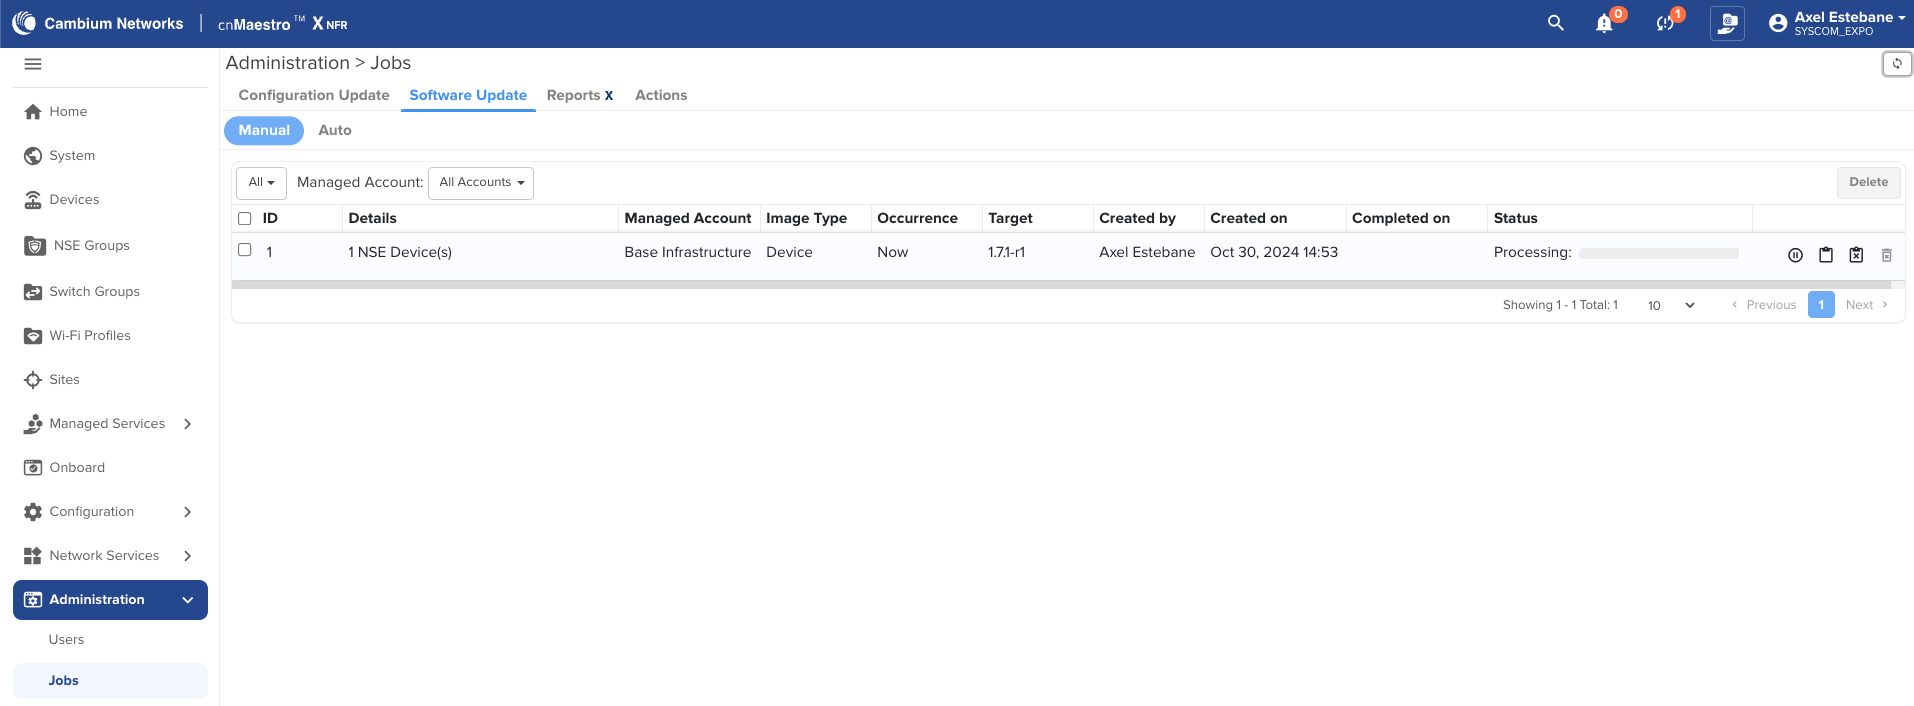This screenshot has height=706, width=1914.
Task: Open the All filter dropdown
Action: 261,183
